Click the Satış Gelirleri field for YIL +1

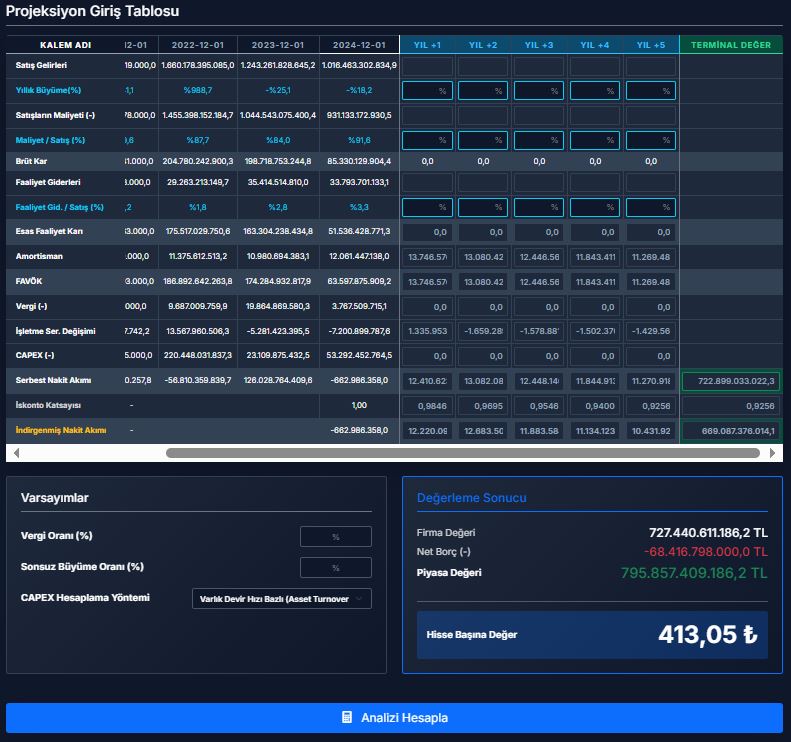click(427, 66)
